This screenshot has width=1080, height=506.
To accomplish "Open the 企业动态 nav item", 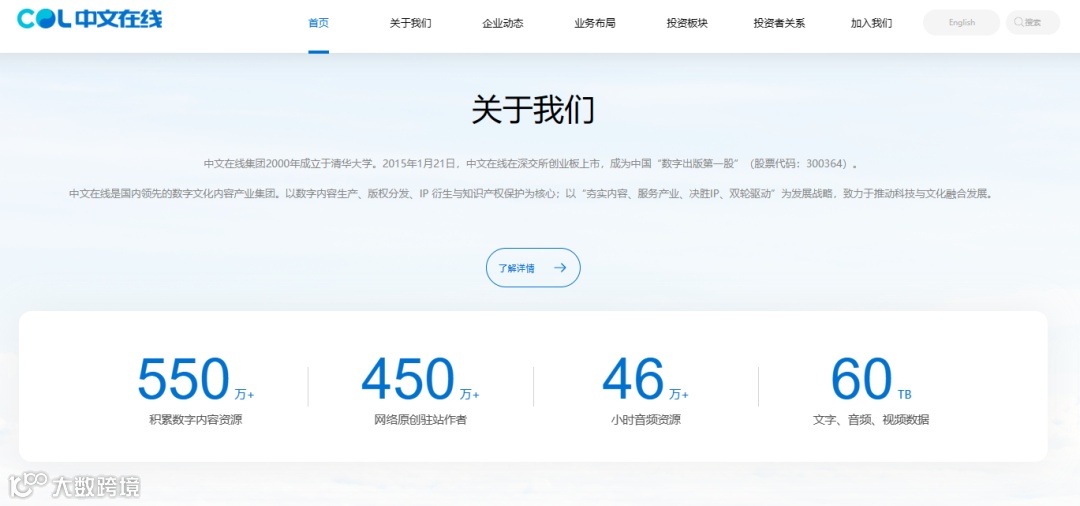I will pos(503,23).
